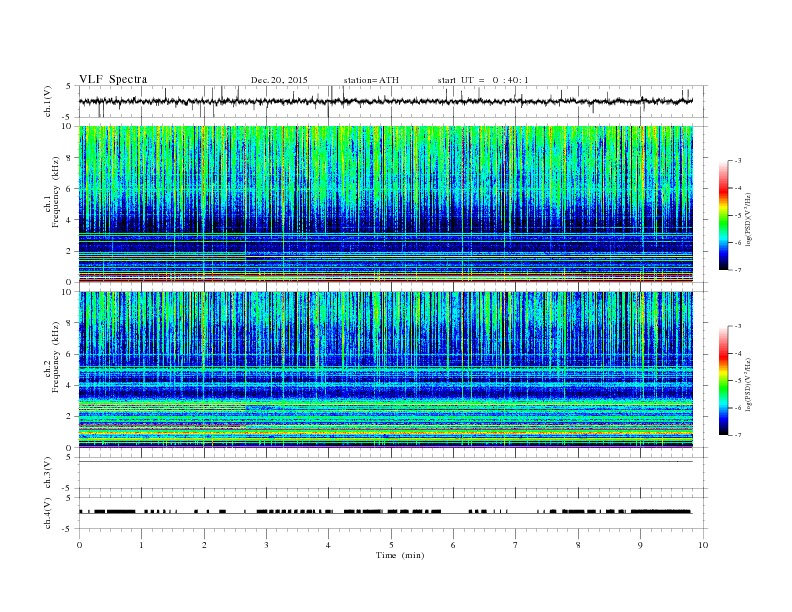Click the "ch.4(V)" axis label
792x612 pixels.
pyautogui.click(x=48, y=513)
